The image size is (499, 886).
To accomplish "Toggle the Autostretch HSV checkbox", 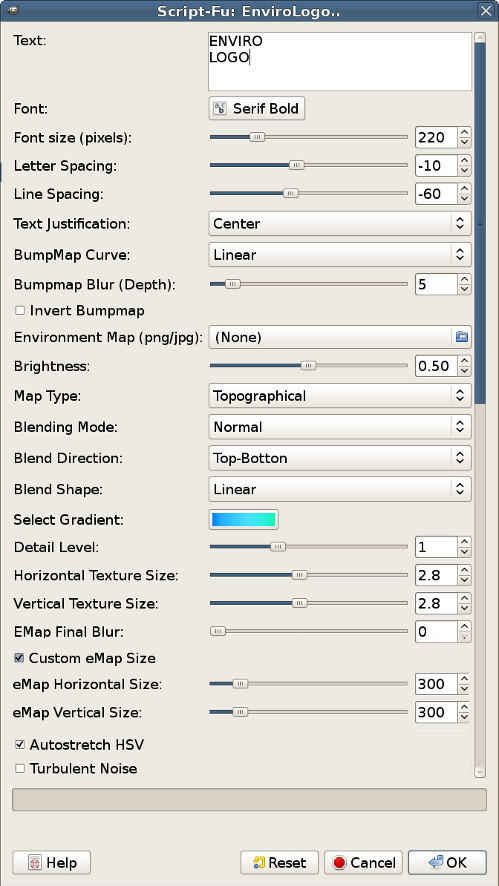I will (x=20, y=745).
